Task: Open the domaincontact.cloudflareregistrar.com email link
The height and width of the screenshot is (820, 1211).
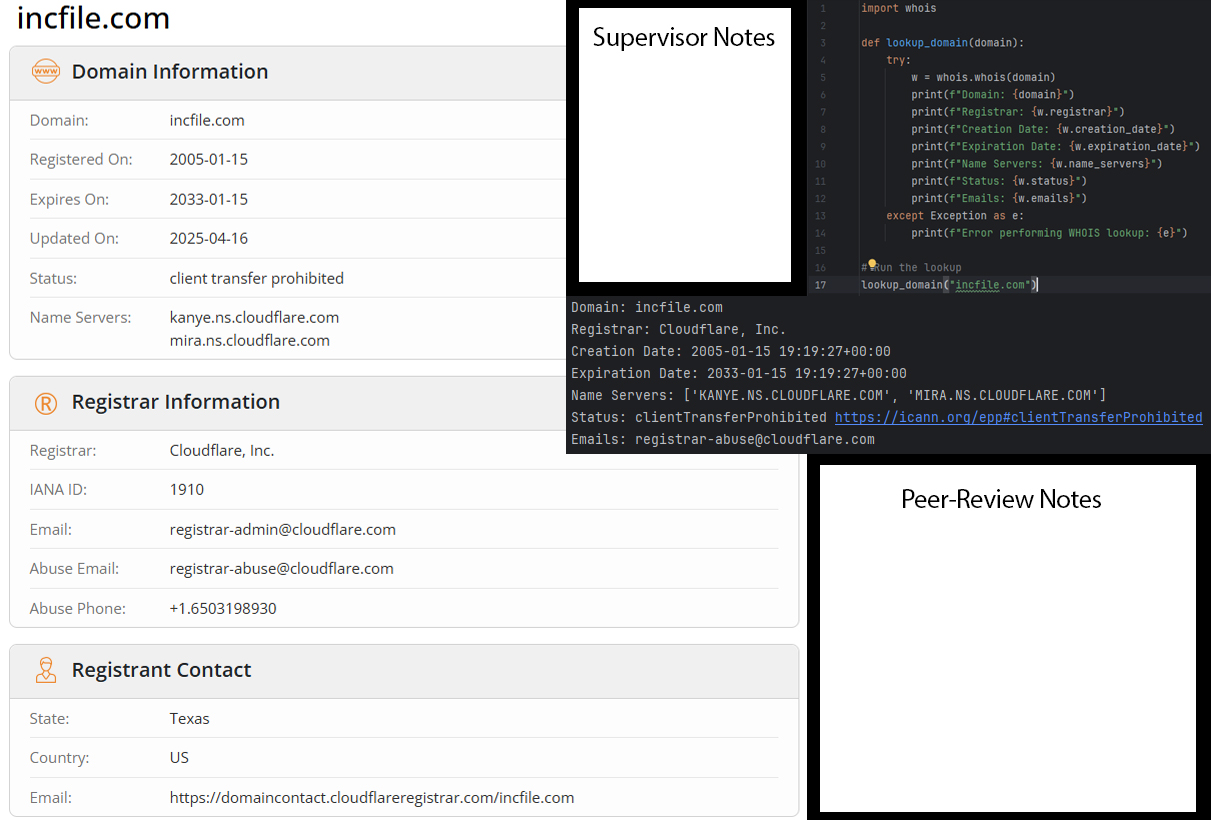Action: click(x=371, y=797)
